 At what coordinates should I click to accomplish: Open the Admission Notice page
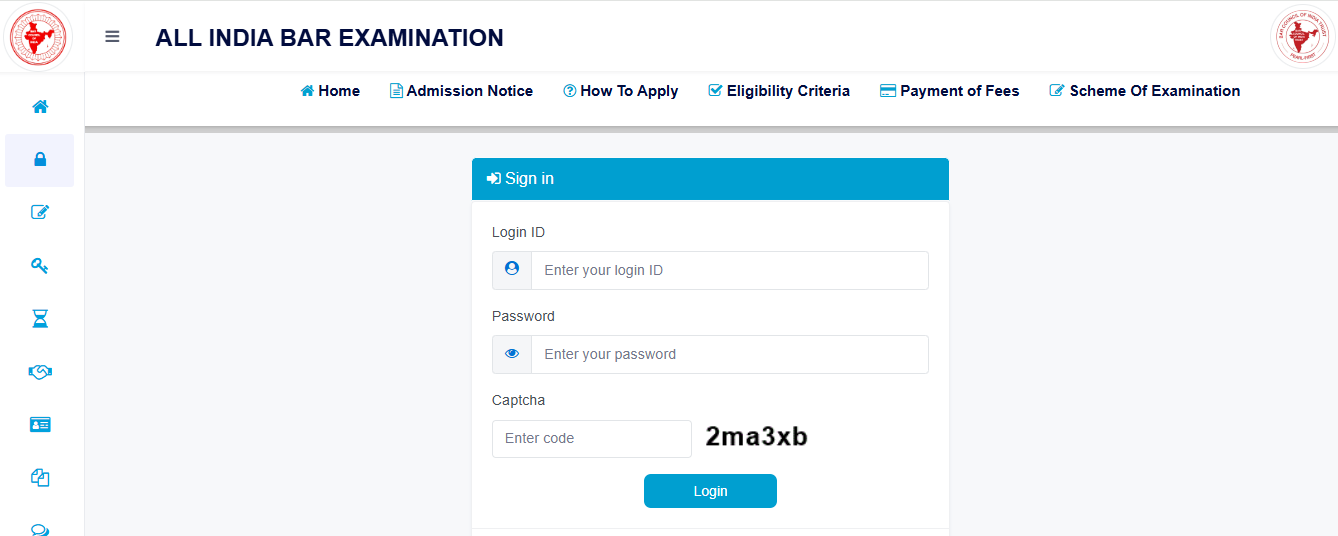click(x=461, y=91)
